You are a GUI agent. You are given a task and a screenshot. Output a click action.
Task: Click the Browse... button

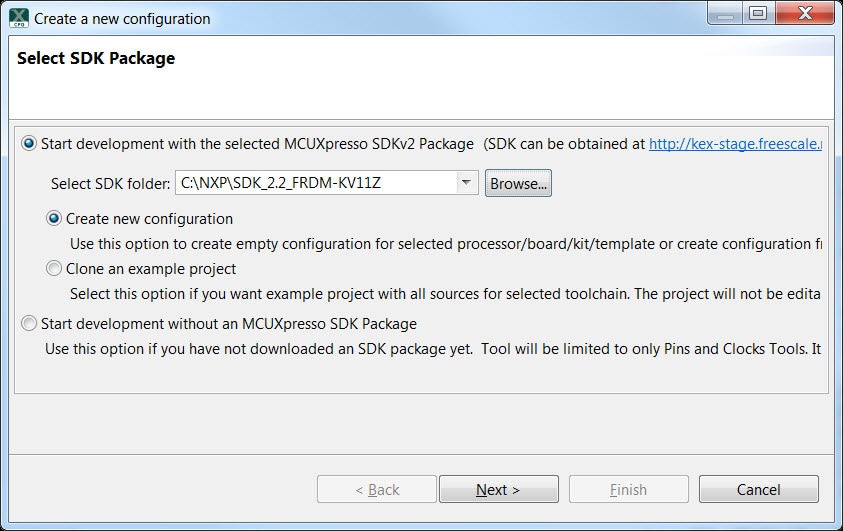tap(518, 183)
